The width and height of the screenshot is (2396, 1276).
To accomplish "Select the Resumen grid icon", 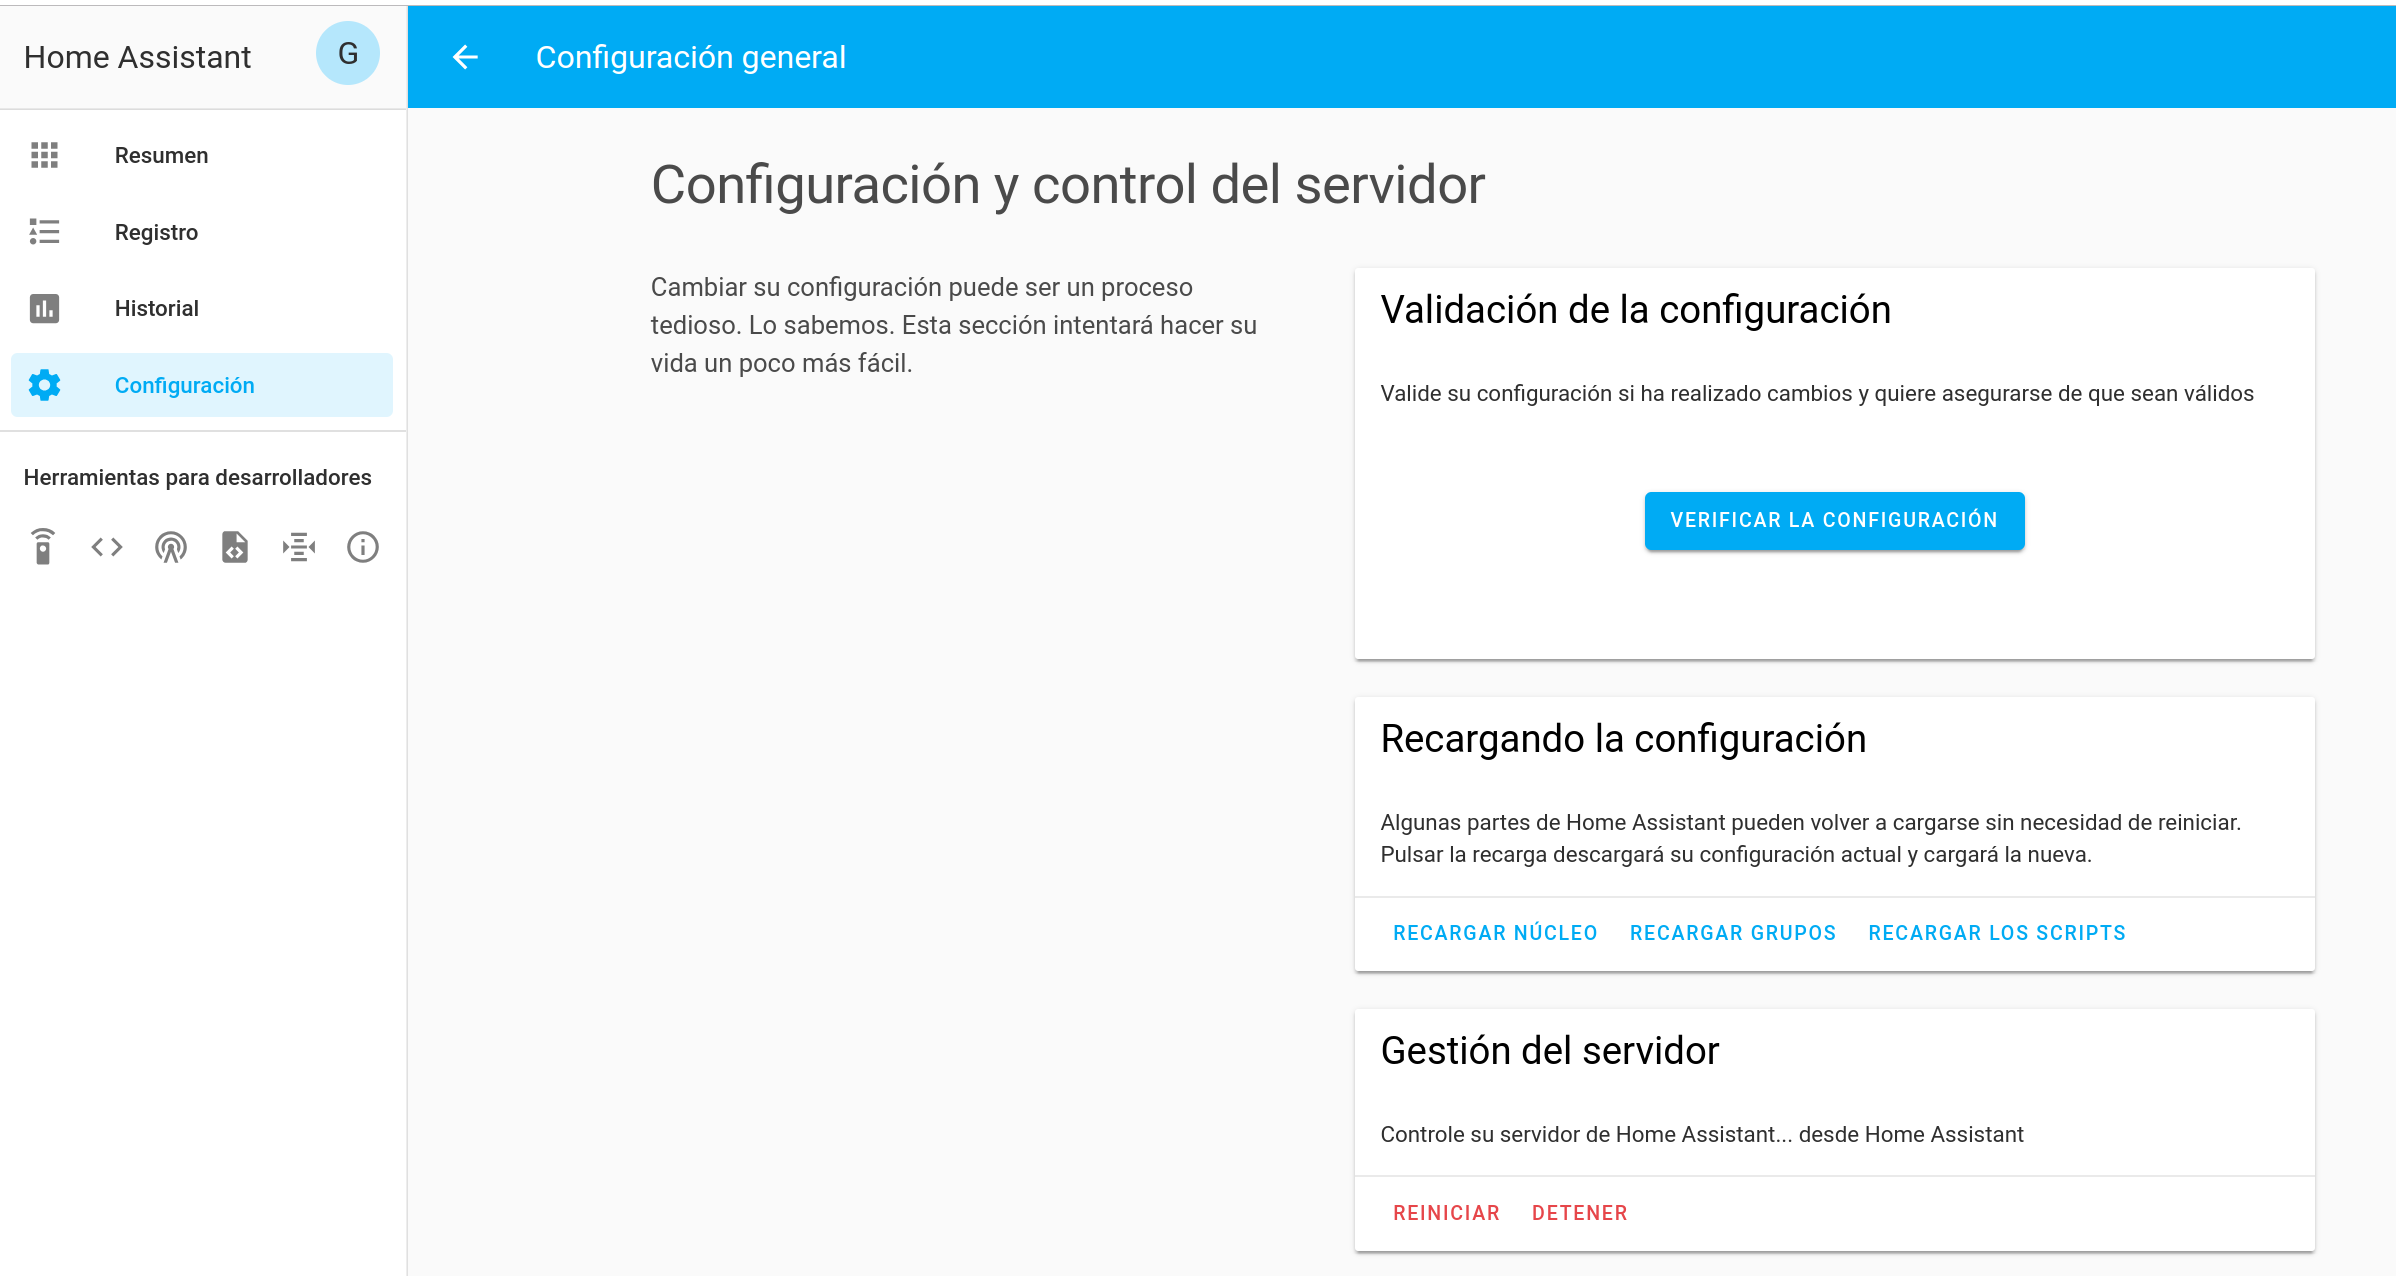I will (44, 155).
